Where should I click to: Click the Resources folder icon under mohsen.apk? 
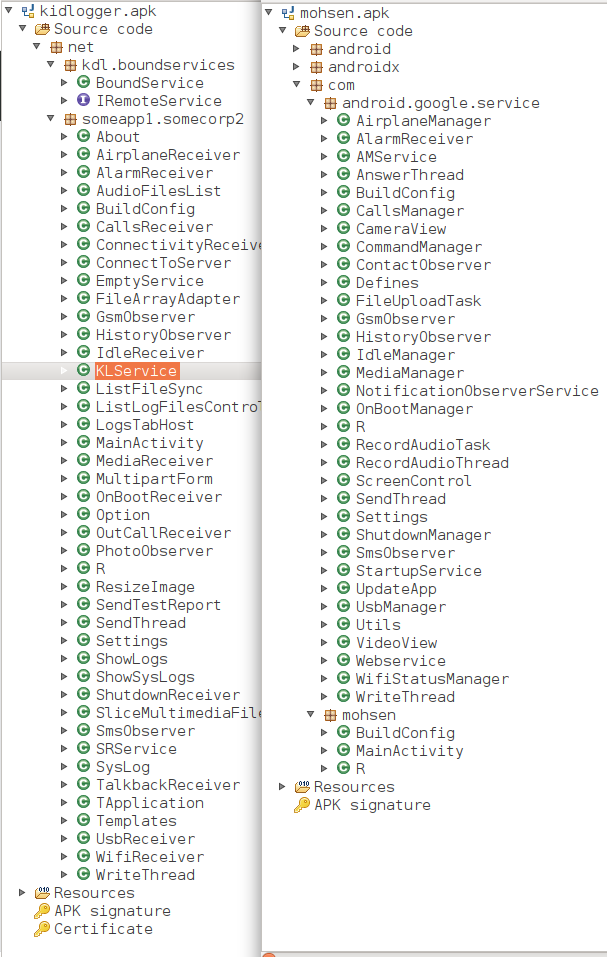pyautogui.click(x=302, y=787)
